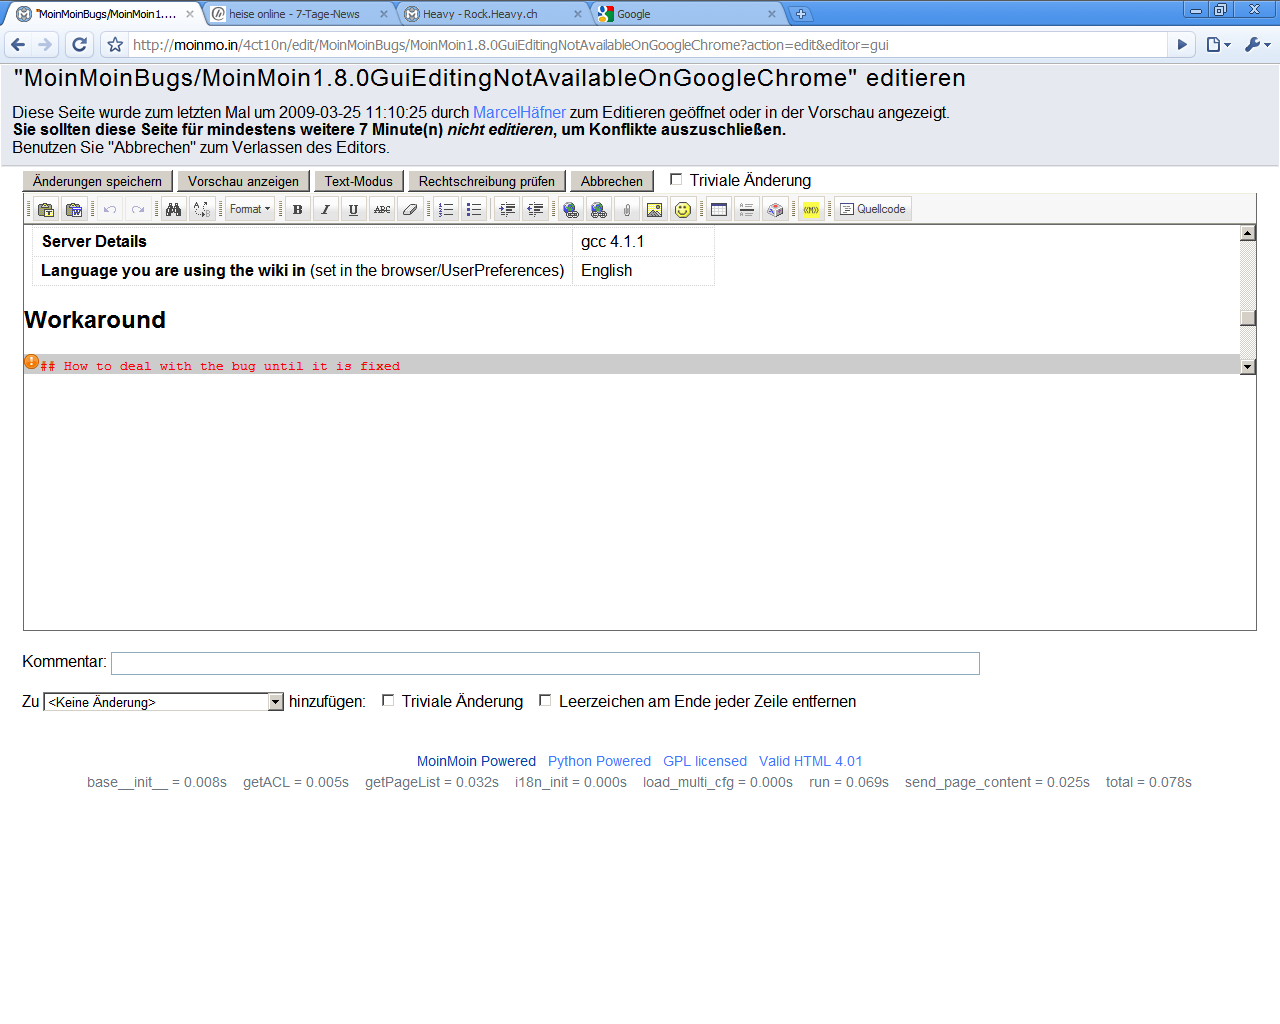Bookmark this page with the star icon
Screen dimensions: 1280x1024
tap(115, 44)
